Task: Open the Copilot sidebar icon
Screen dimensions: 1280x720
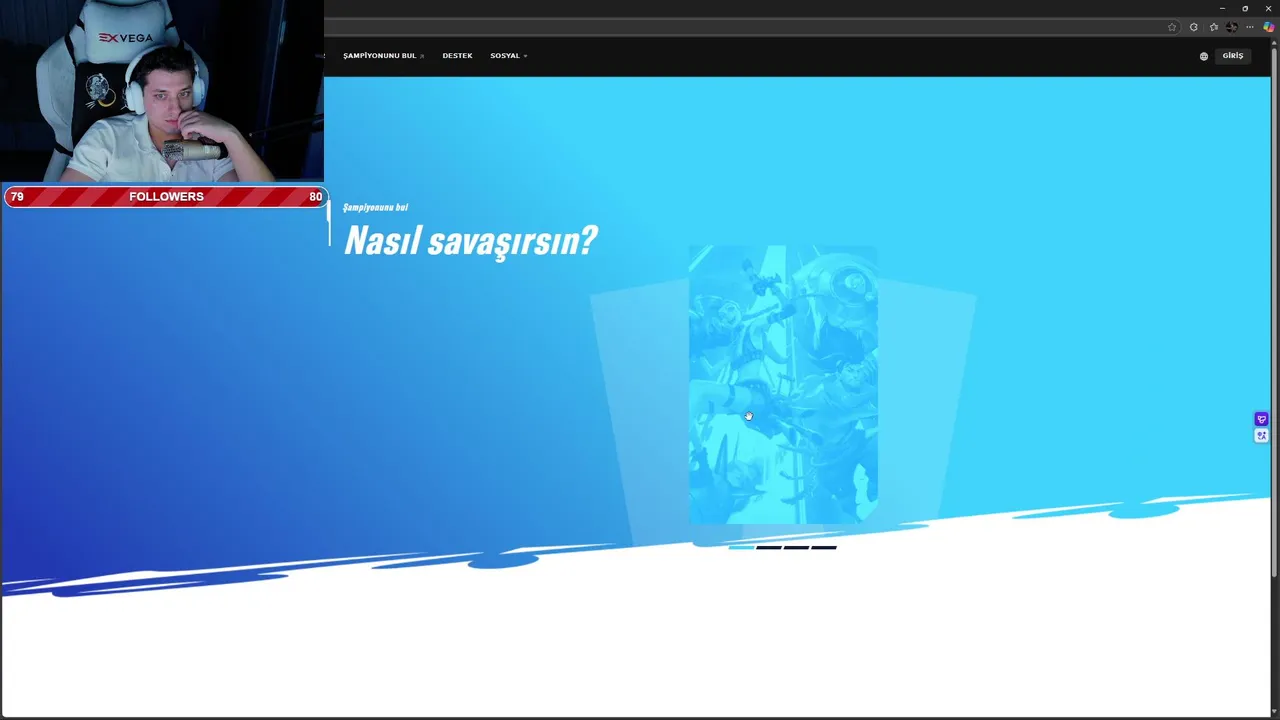Action: 1269,27
